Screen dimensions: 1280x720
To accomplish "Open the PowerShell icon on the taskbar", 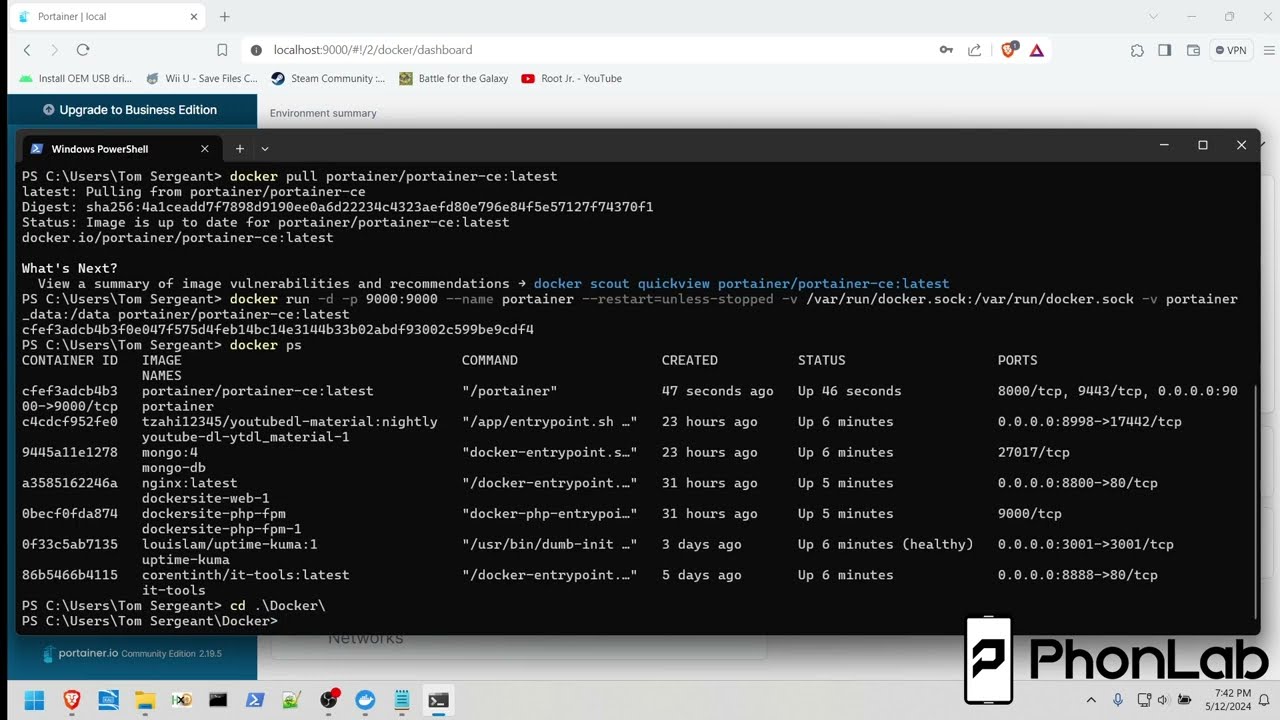I will tap(255, 700).
